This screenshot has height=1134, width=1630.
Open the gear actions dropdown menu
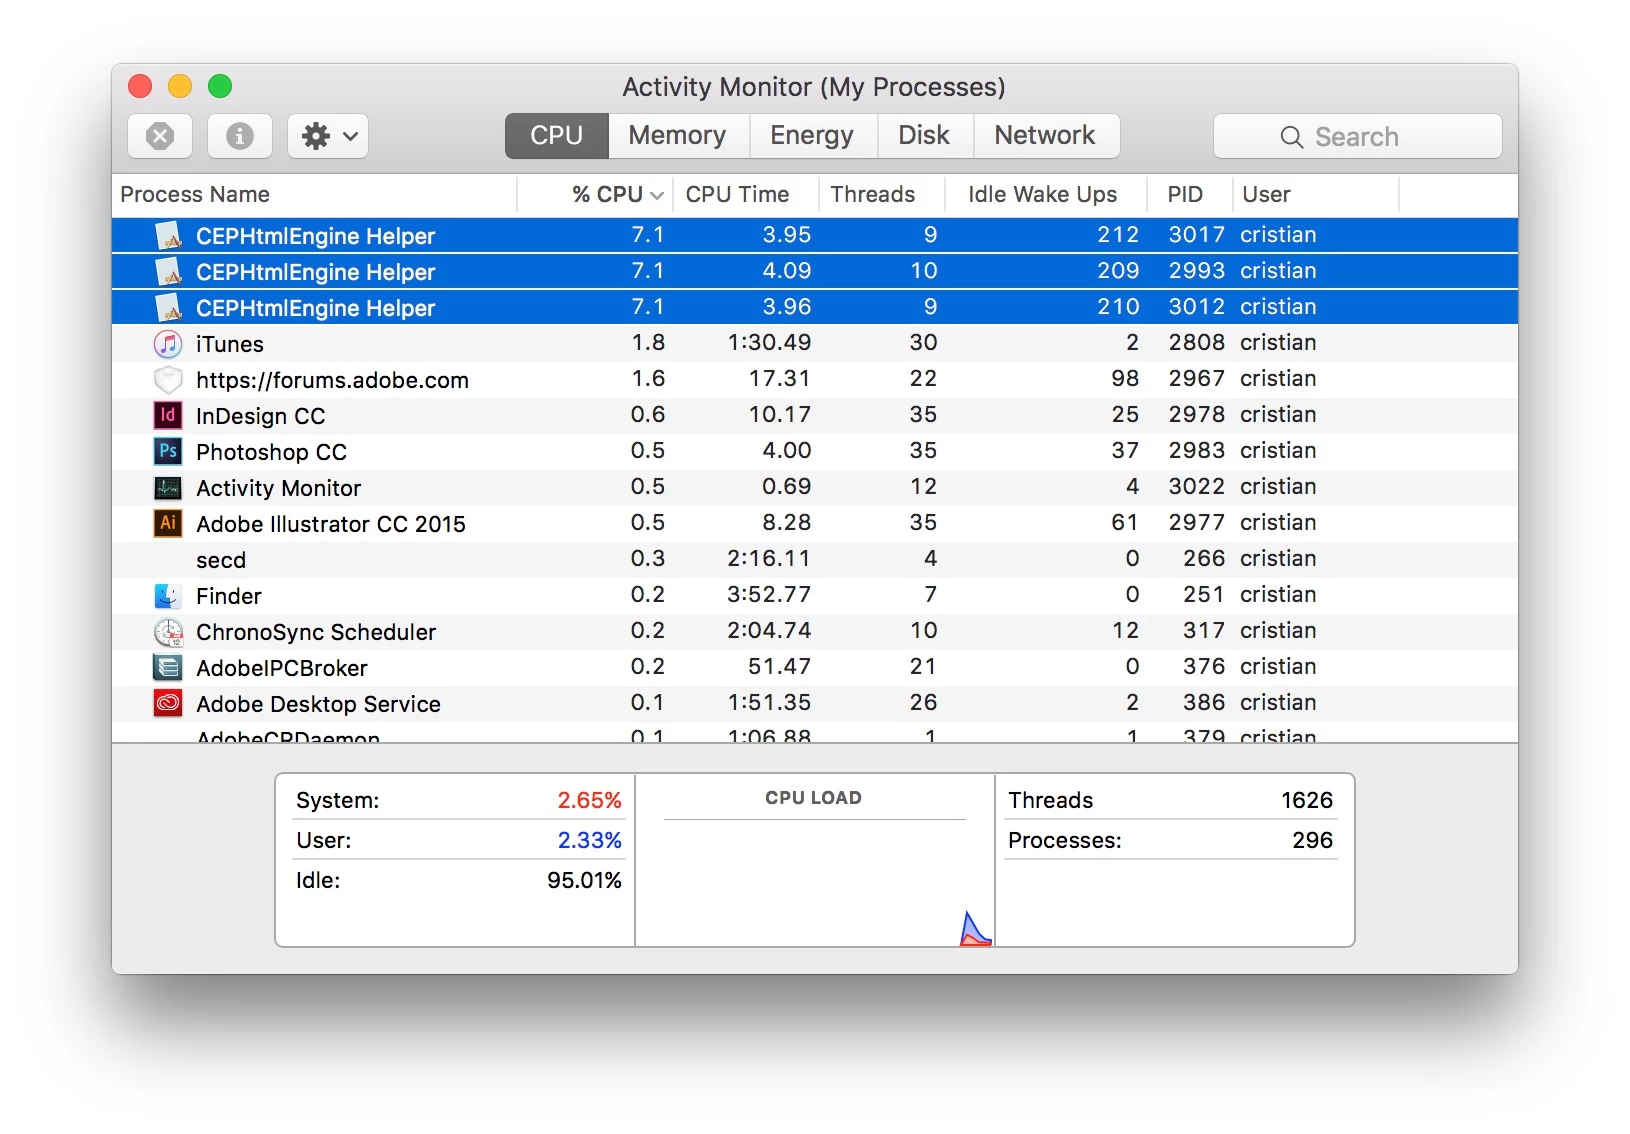point(328,136)
